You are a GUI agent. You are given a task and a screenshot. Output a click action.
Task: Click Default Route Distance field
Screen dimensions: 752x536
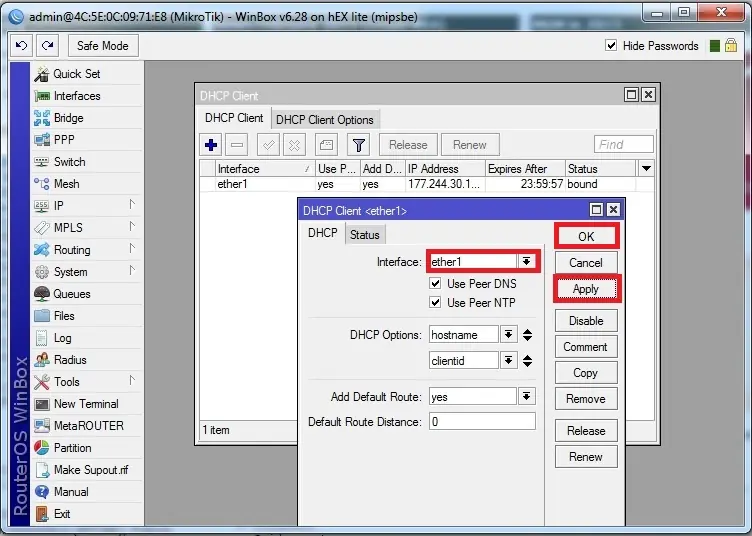482,421
